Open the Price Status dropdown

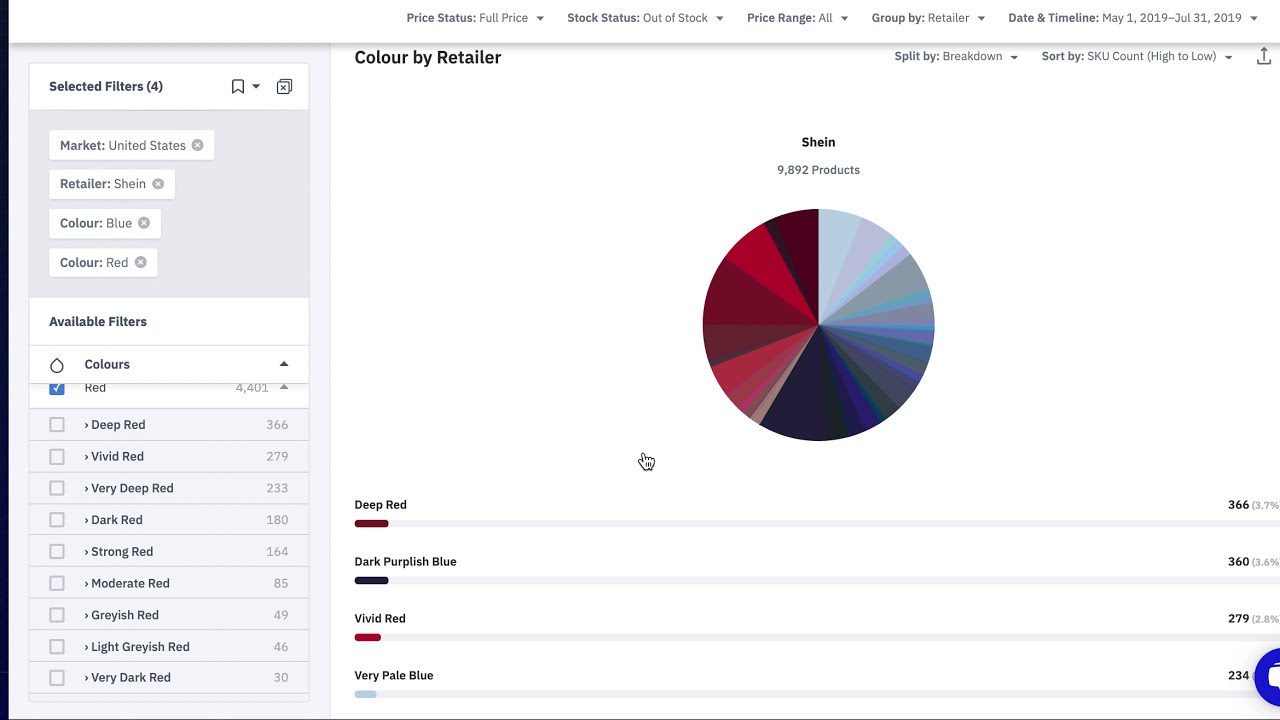(x=475, y=18)
